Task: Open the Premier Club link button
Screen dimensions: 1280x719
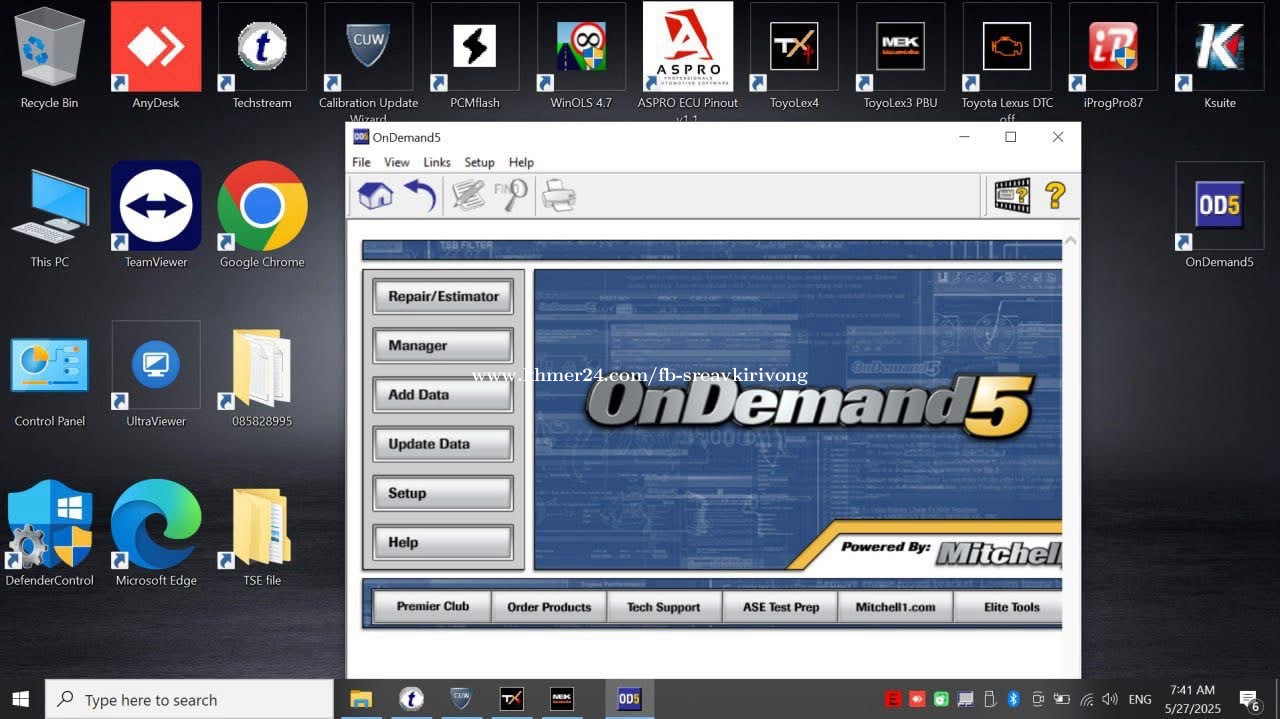Action: pos(432,607)
